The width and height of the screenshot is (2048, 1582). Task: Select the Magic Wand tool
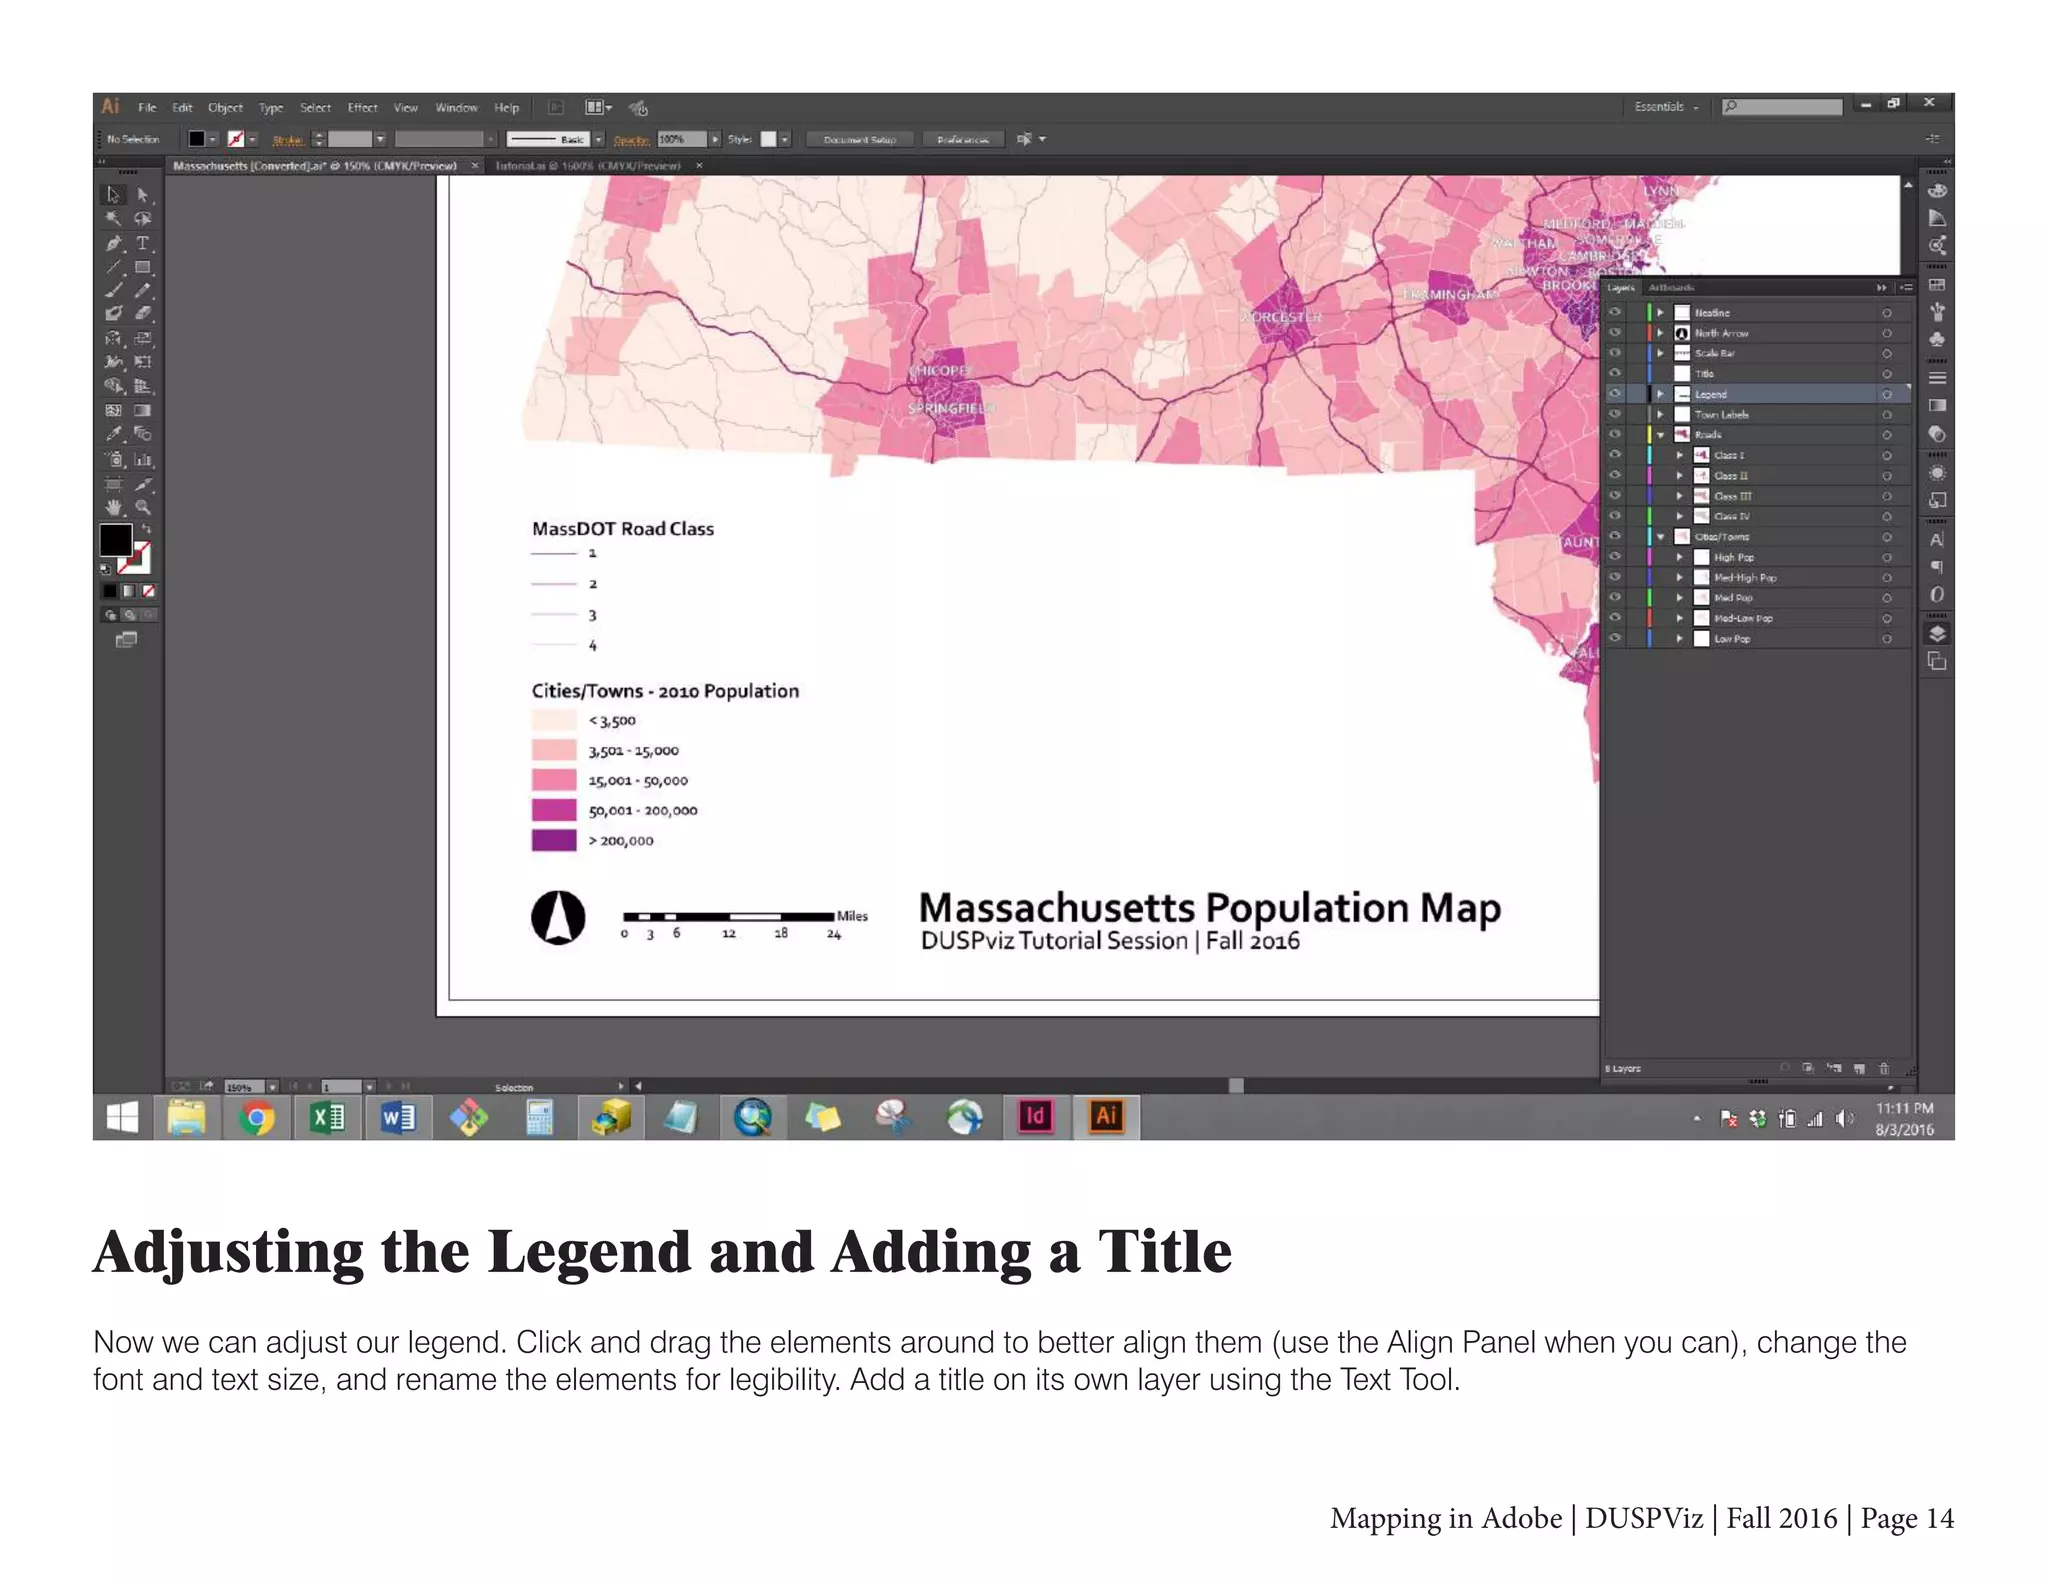(114, 218)
